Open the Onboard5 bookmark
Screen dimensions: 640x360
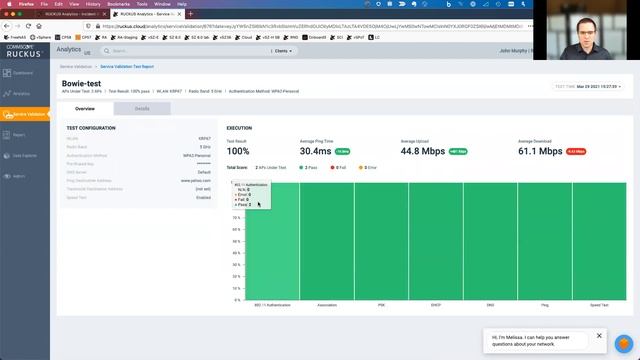coord(314,37)
